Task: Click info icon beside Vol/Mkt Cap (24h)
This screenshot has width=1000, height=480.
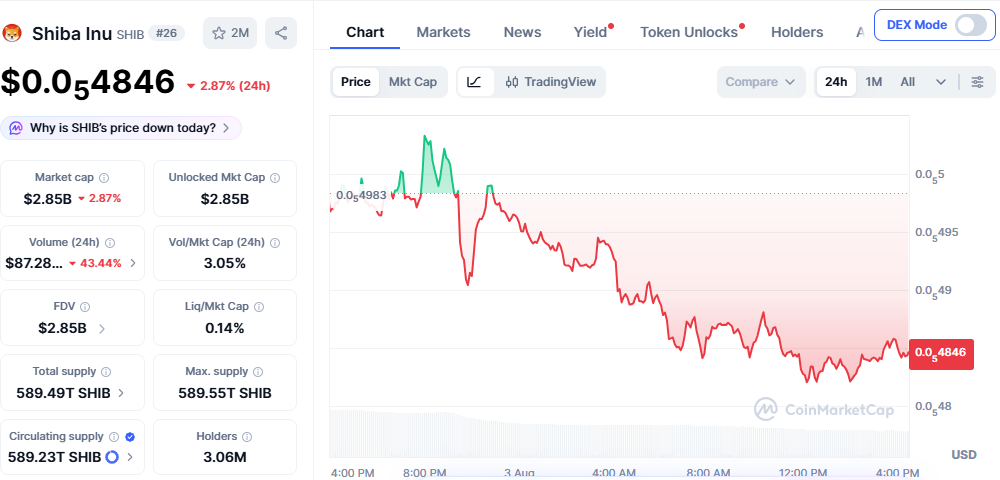Action: [x=276, y=243]
